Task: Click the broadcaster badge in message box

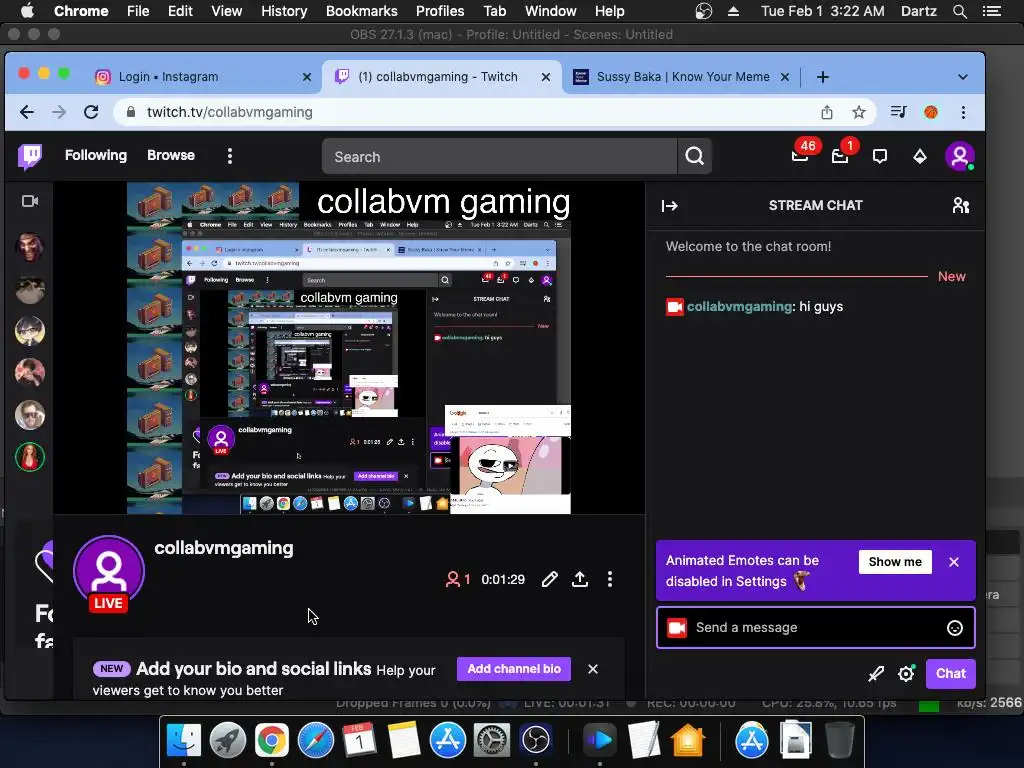Action: [677, 628]
